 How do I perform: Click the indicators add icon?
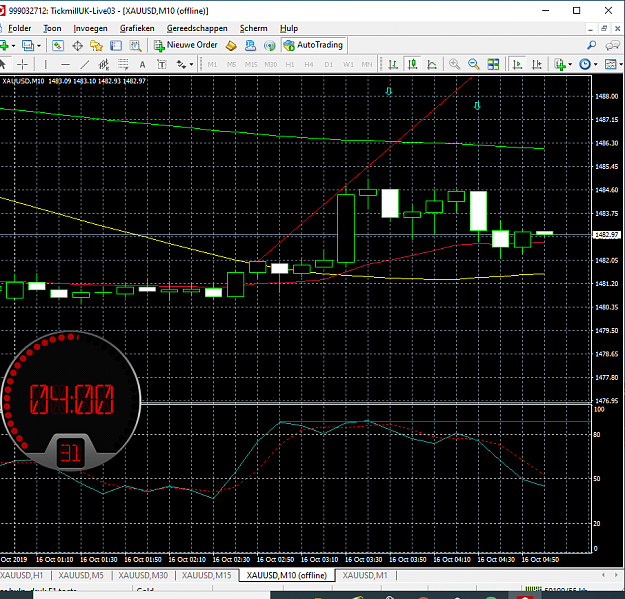(x=560, y=64)
